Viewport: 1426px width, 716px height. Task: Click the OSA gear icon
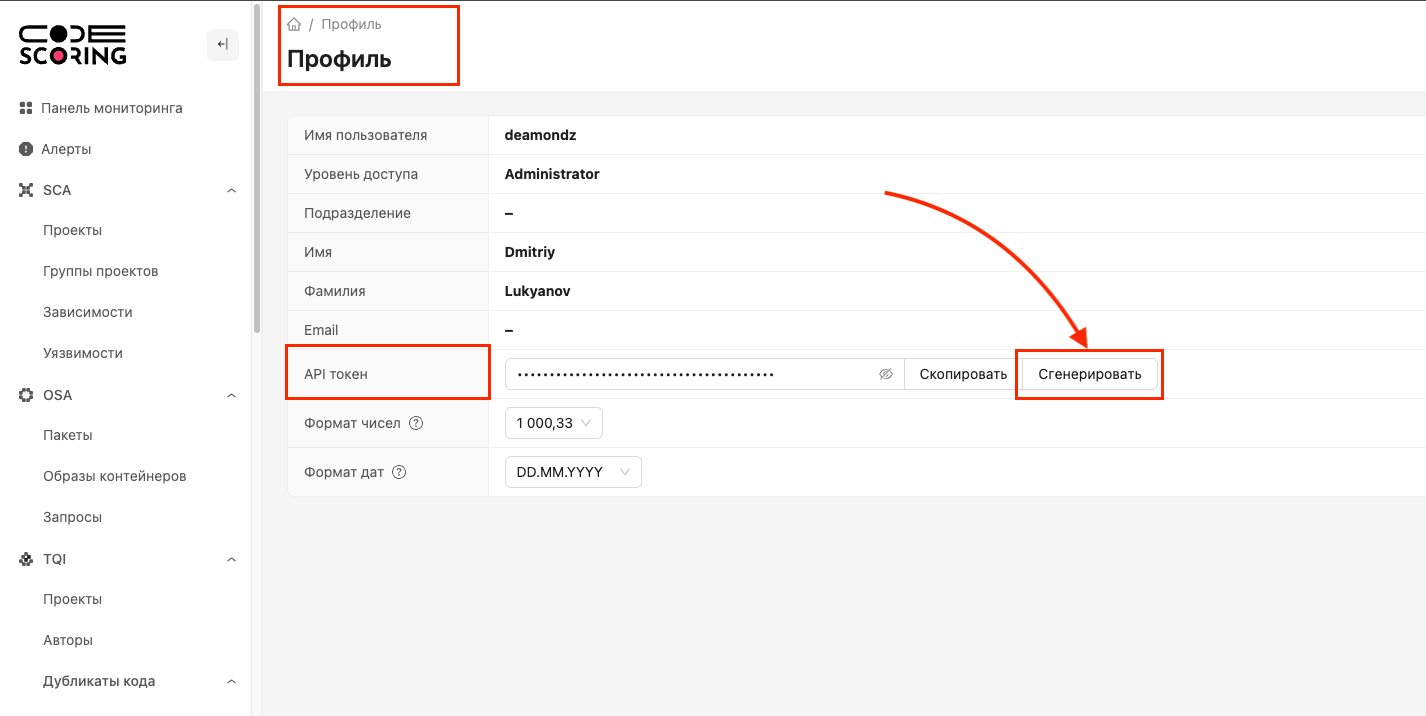pos(25,394)
